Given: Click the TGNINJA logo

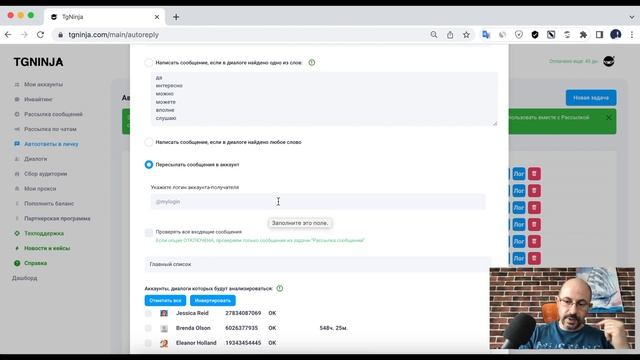Looking at the screenshot, I should click(x=38, y=62).
